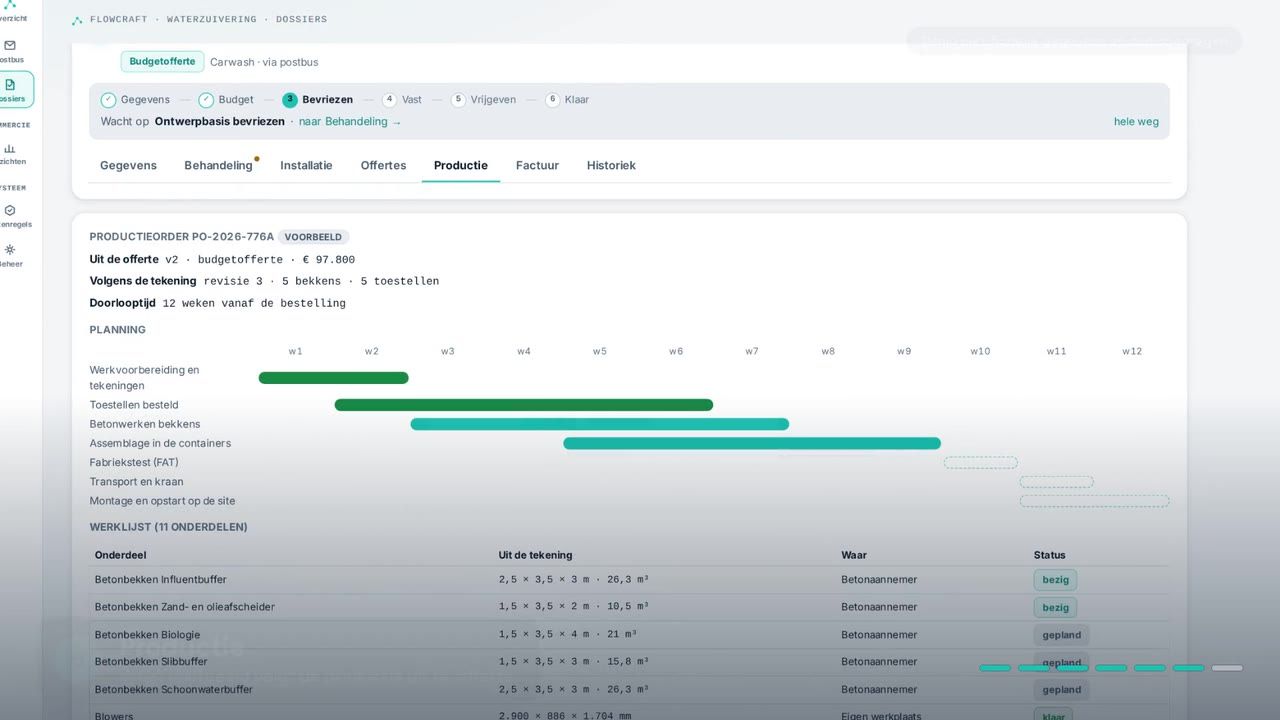The width and height of the screenshot is (1280, 720).
Task: Open the Postbus mail icon in sidebar
Action: pyautogui.click(x=10, y=46)
